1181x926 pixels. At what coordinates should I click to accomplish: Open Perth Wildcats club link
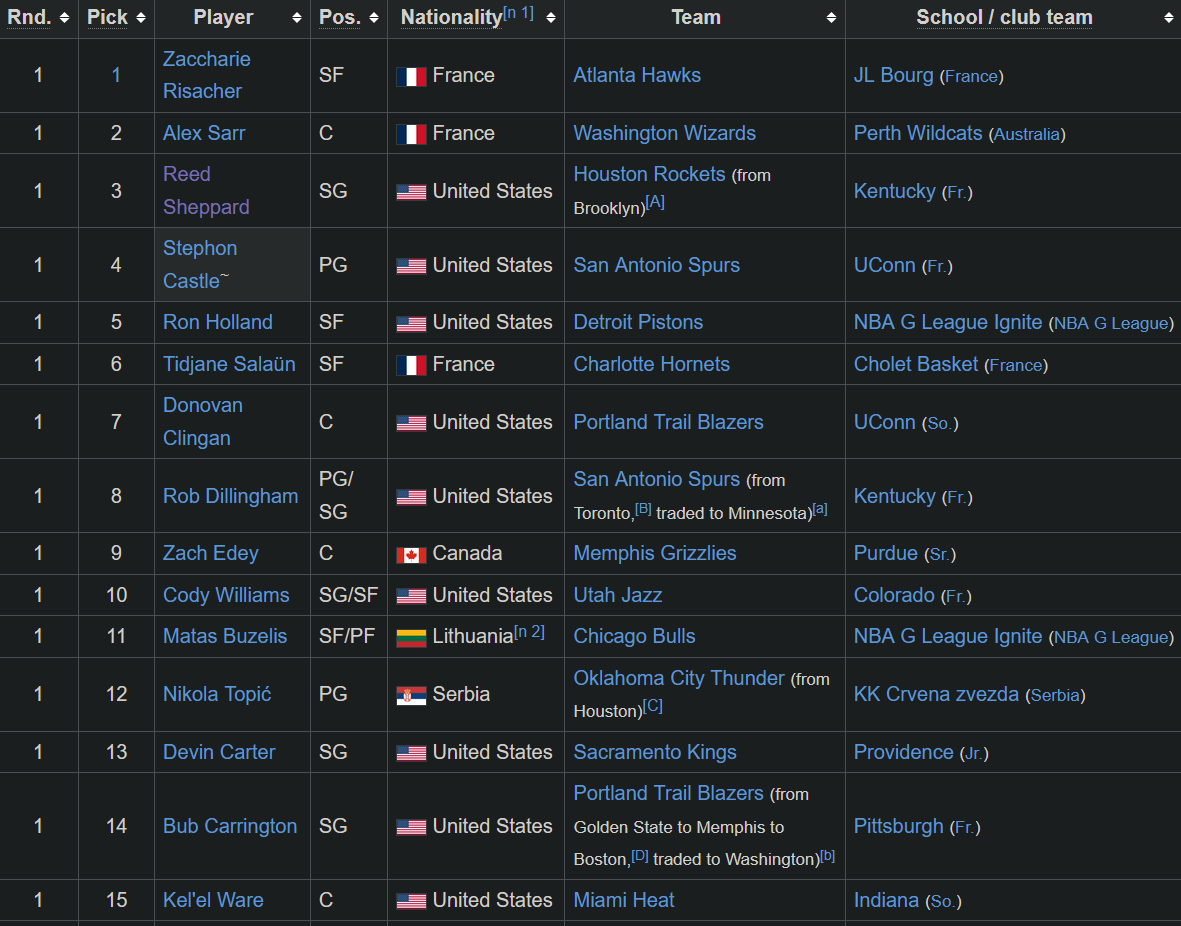coord(918,133)
